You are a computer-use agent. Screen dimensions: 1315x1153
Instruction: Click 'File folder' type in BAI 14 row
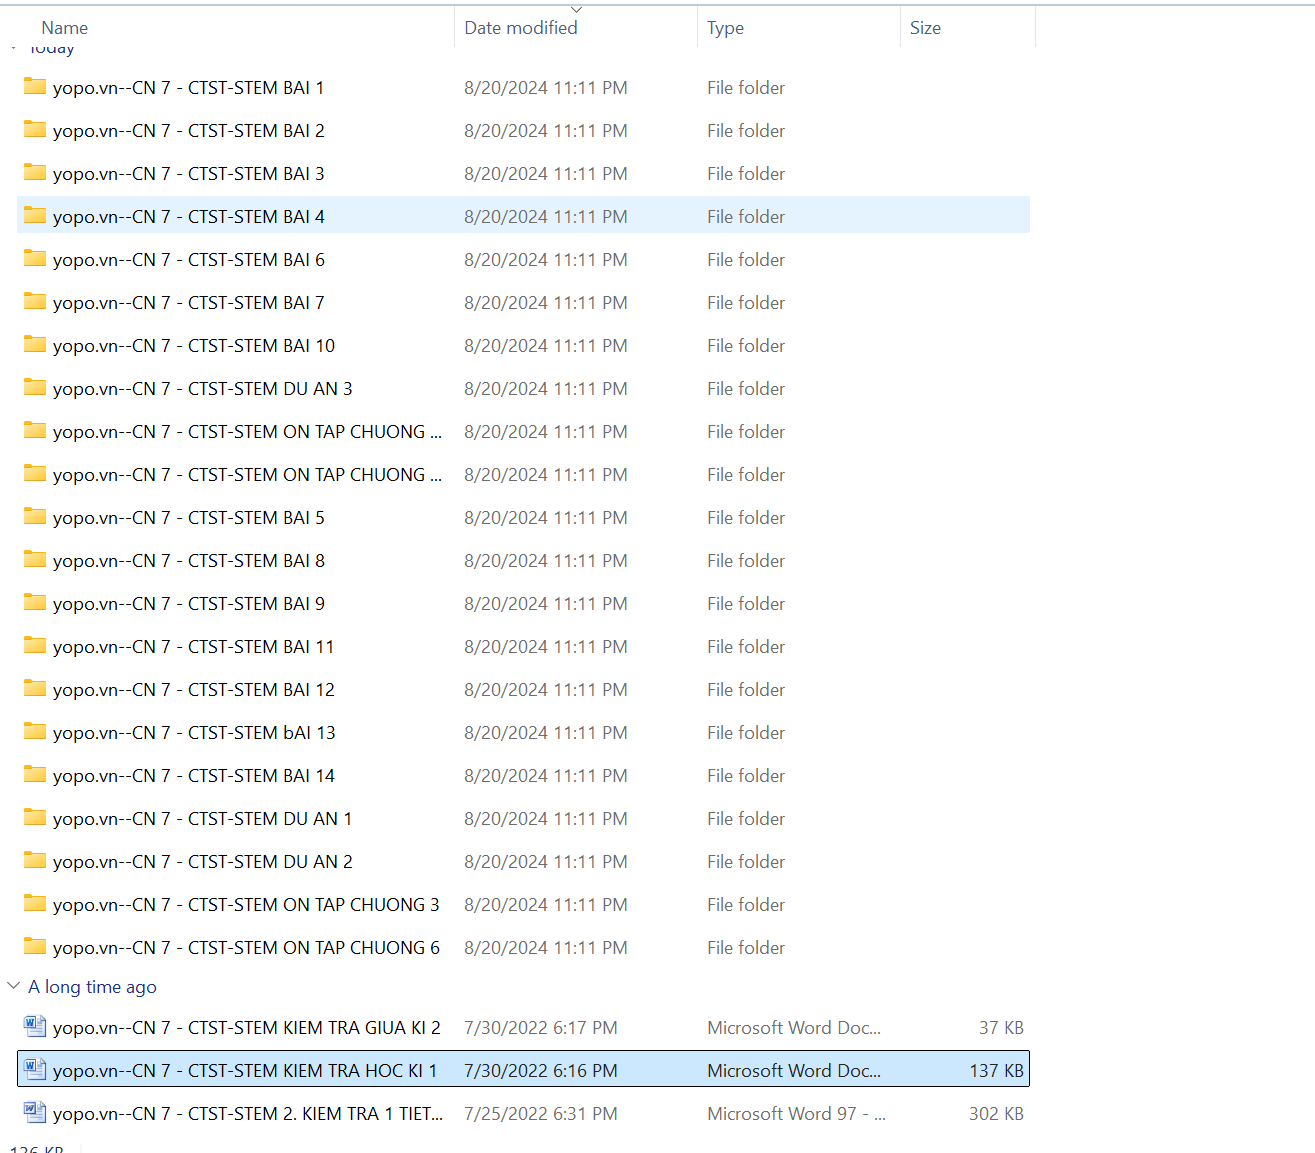(746, 776)
